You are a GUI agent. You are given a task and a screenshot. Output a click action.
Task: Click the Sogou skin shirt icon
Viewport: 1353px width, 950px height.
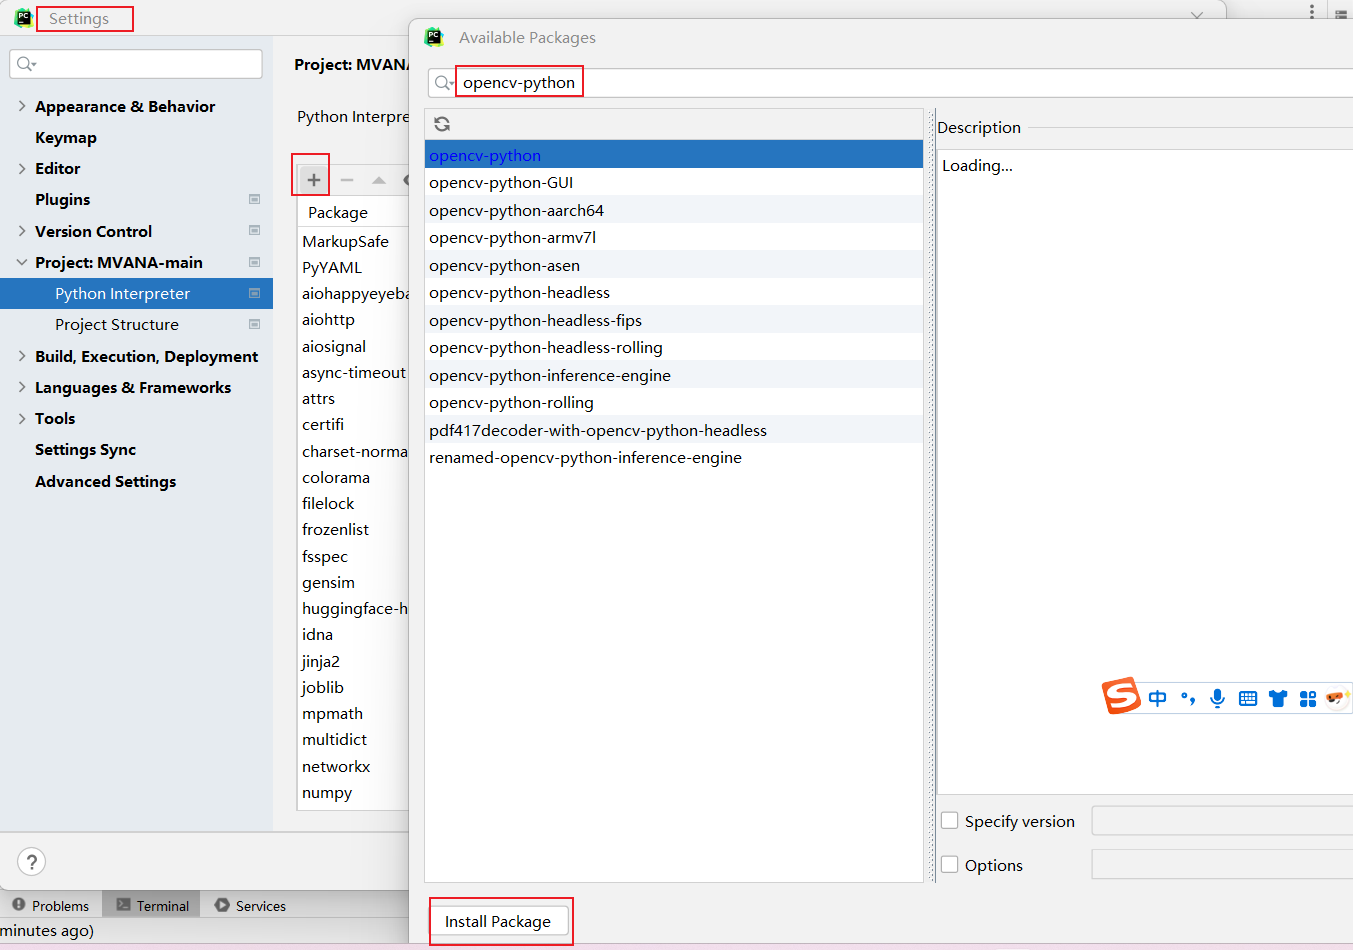click(1278, 698)
